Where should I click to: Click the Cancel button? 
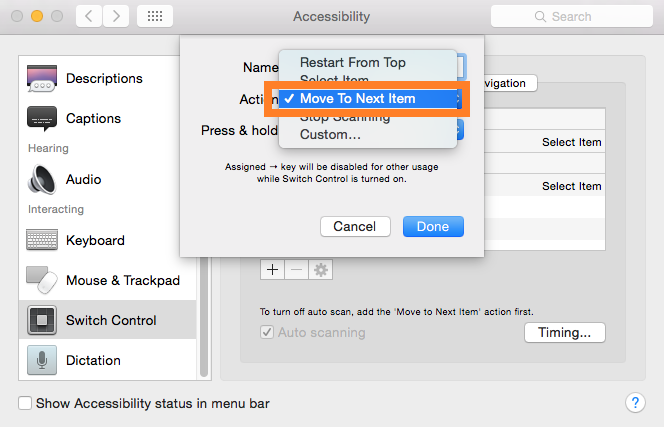(355, 227)
